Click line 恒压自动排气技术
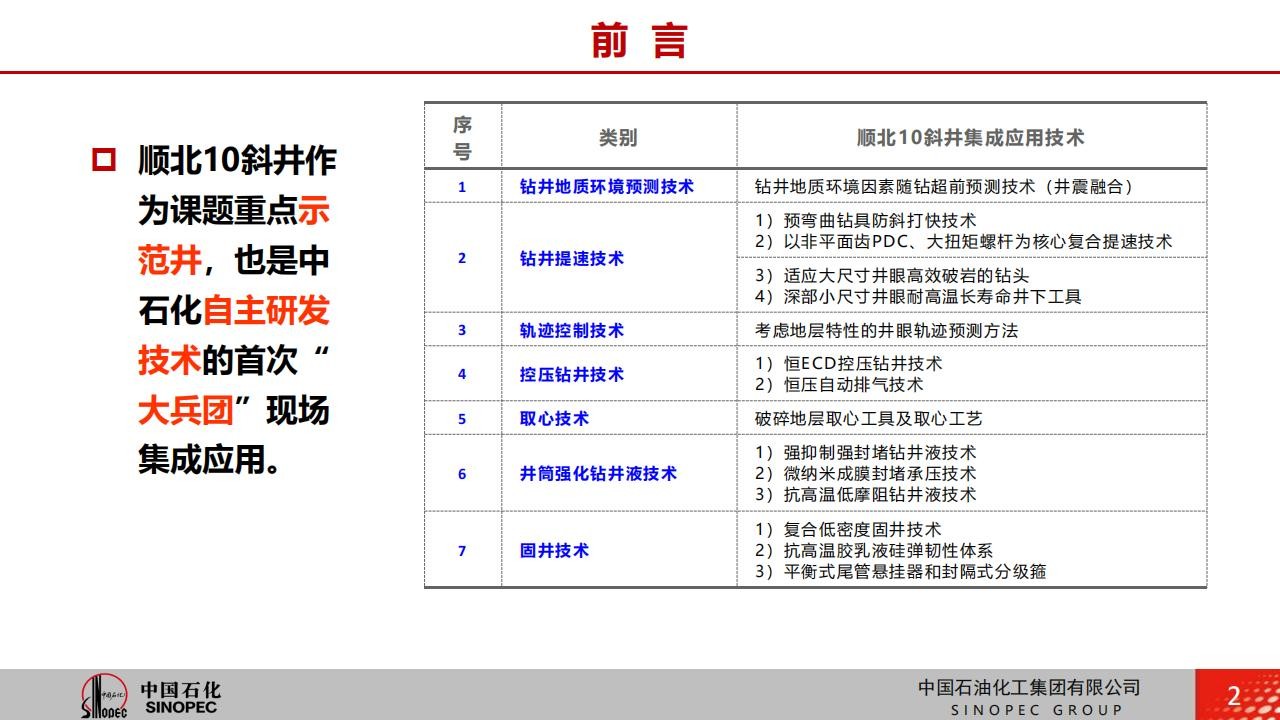 853,384
